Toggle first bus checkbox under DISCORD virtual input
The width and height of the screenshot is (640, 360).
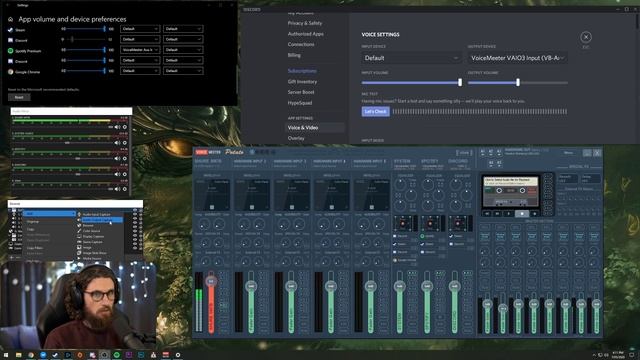tap(451, 236)
